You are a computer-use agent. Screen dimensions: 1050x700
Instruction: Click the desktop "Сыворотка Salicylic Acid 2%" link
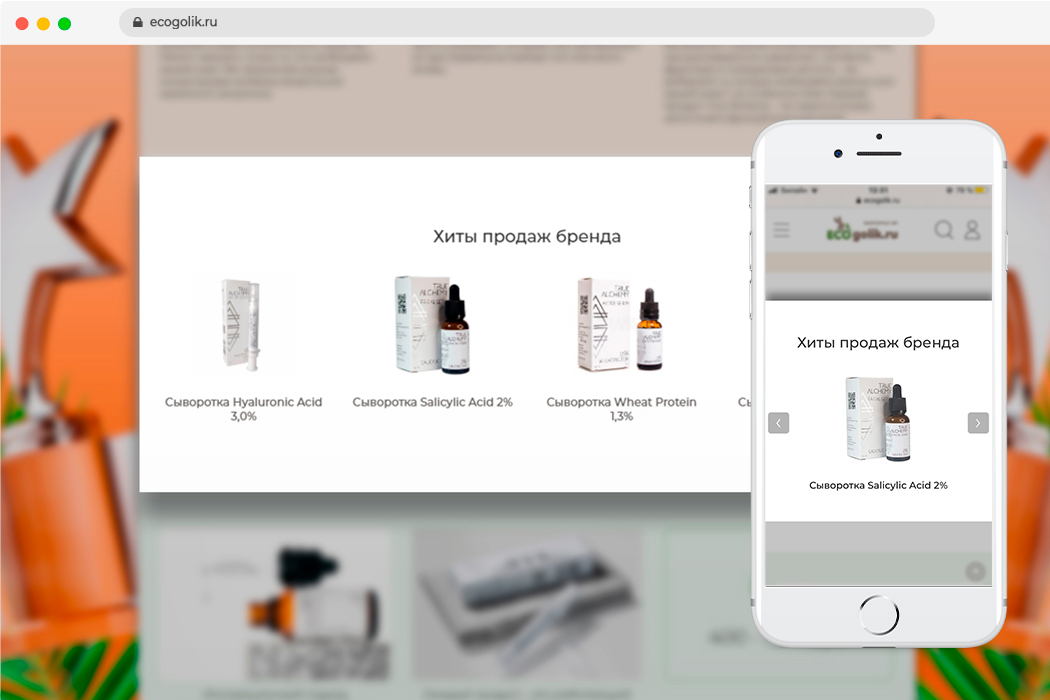tap(432, 402)
